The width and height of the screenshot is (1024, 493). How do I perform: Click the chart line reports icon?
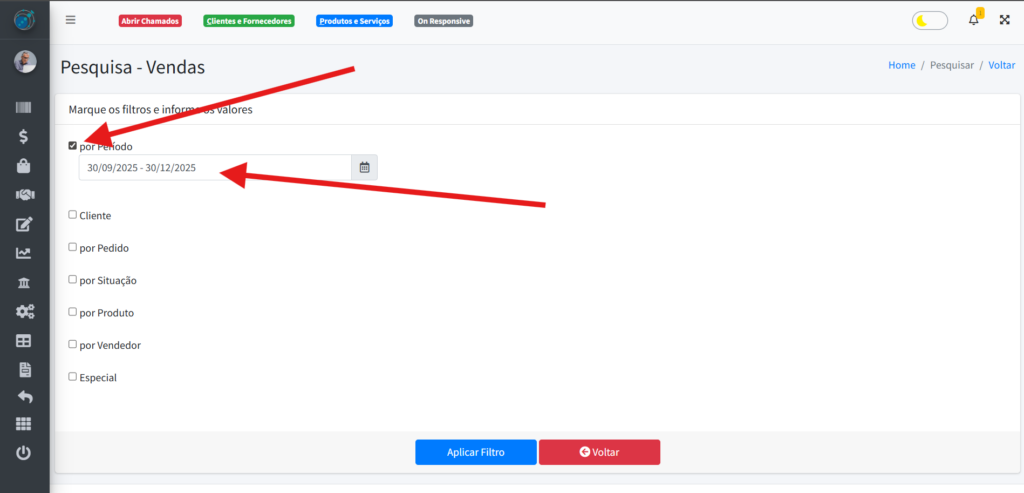point(24,253)
